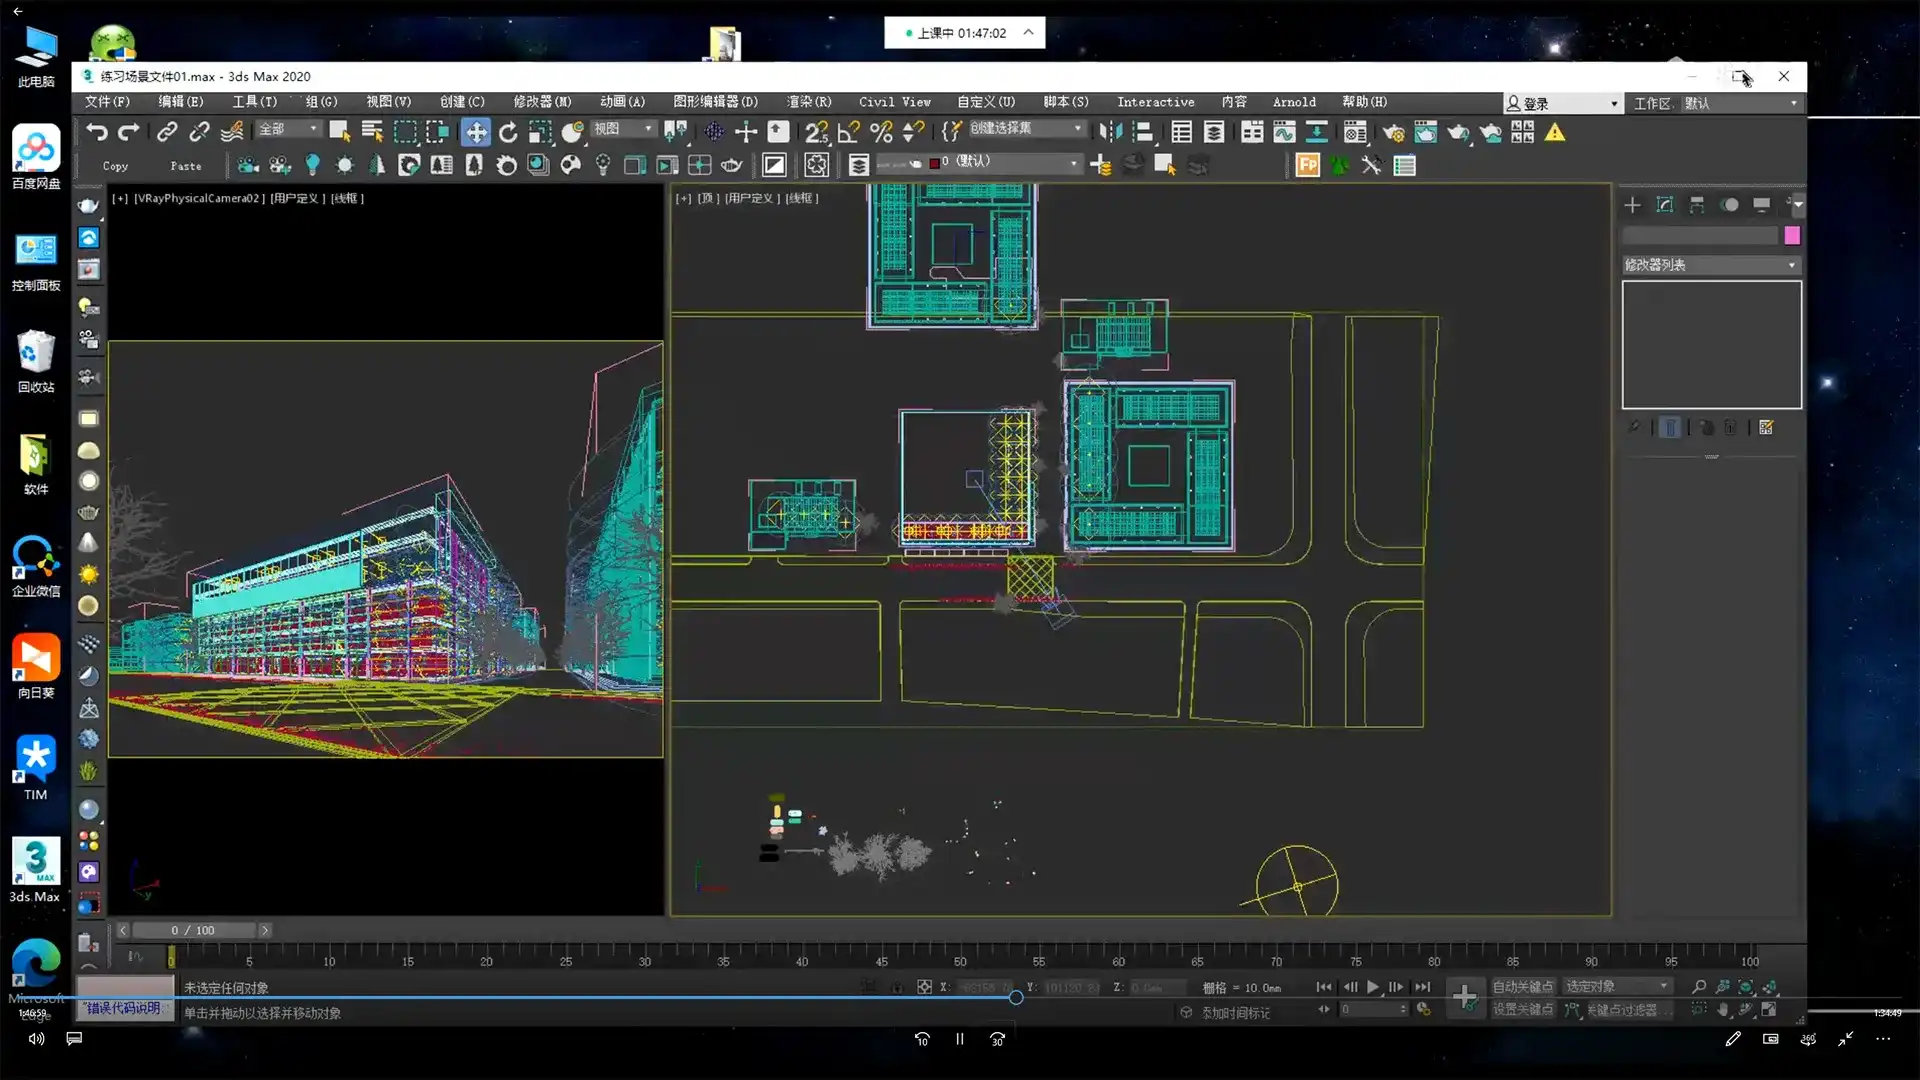Viewport: 1920px width, 1080px height.
Task: Open the Modify panel tab icon
Action: [1664, 205]
